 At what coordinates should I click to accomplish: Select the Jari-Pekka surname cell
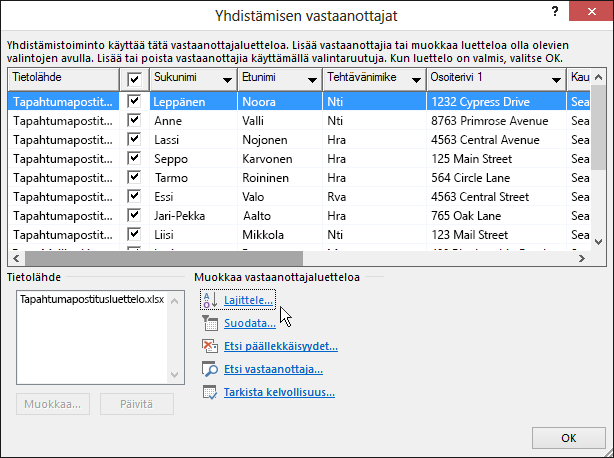point(193,216)
